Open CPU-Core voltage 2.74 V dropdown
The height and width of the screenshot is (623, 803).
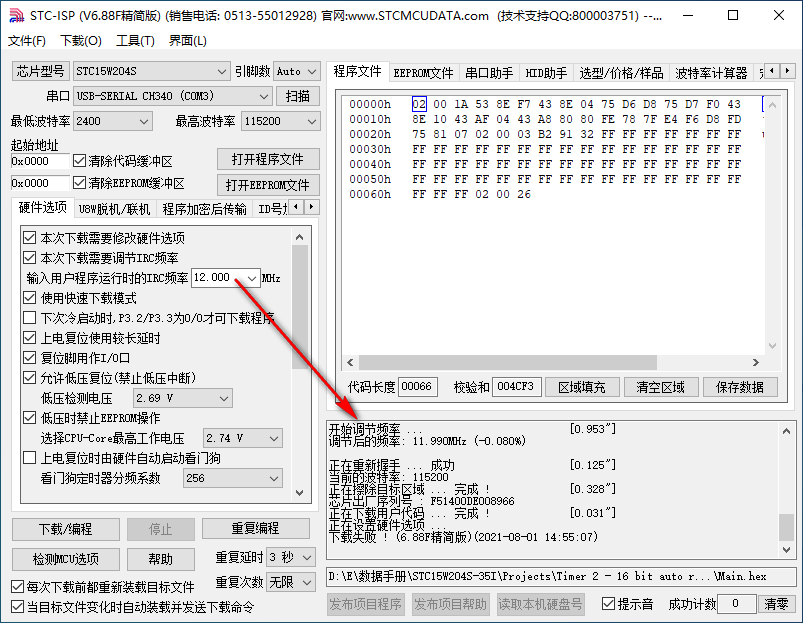(x=243, y=438)
